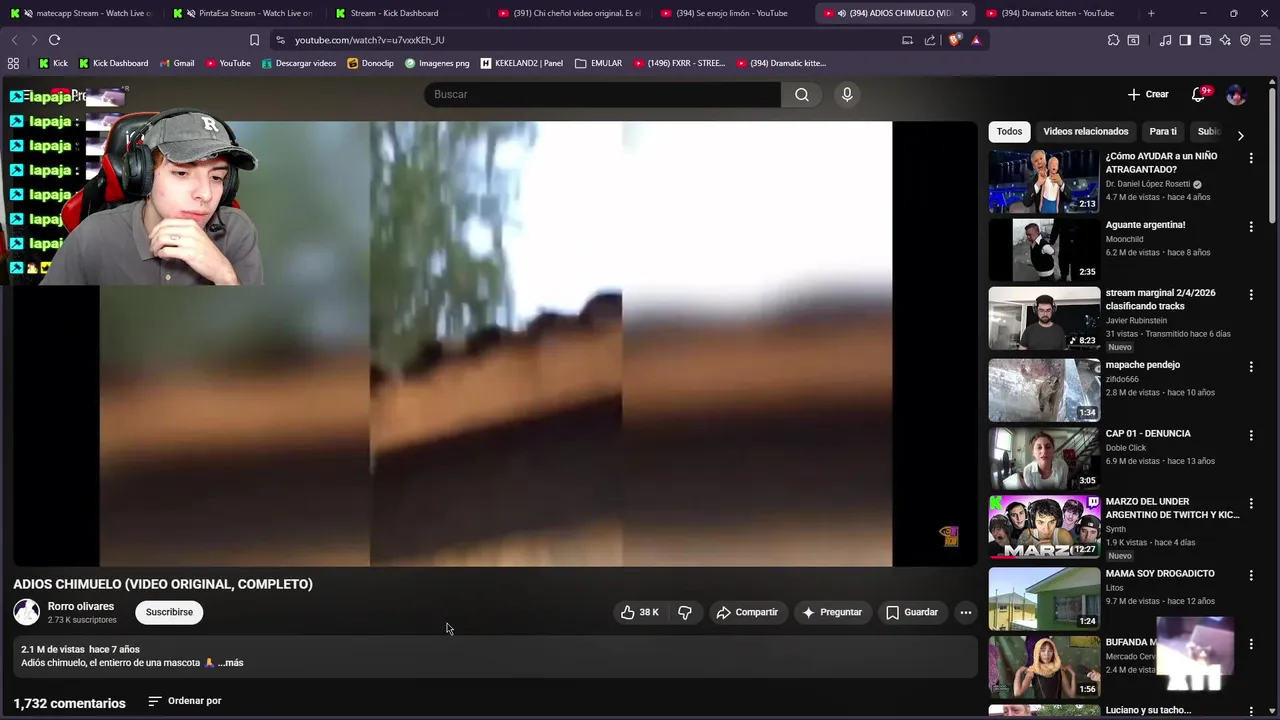Like the video with thumbs up 38 K
The height and width of the screenshot is (720, 1280).
point(639,612)
